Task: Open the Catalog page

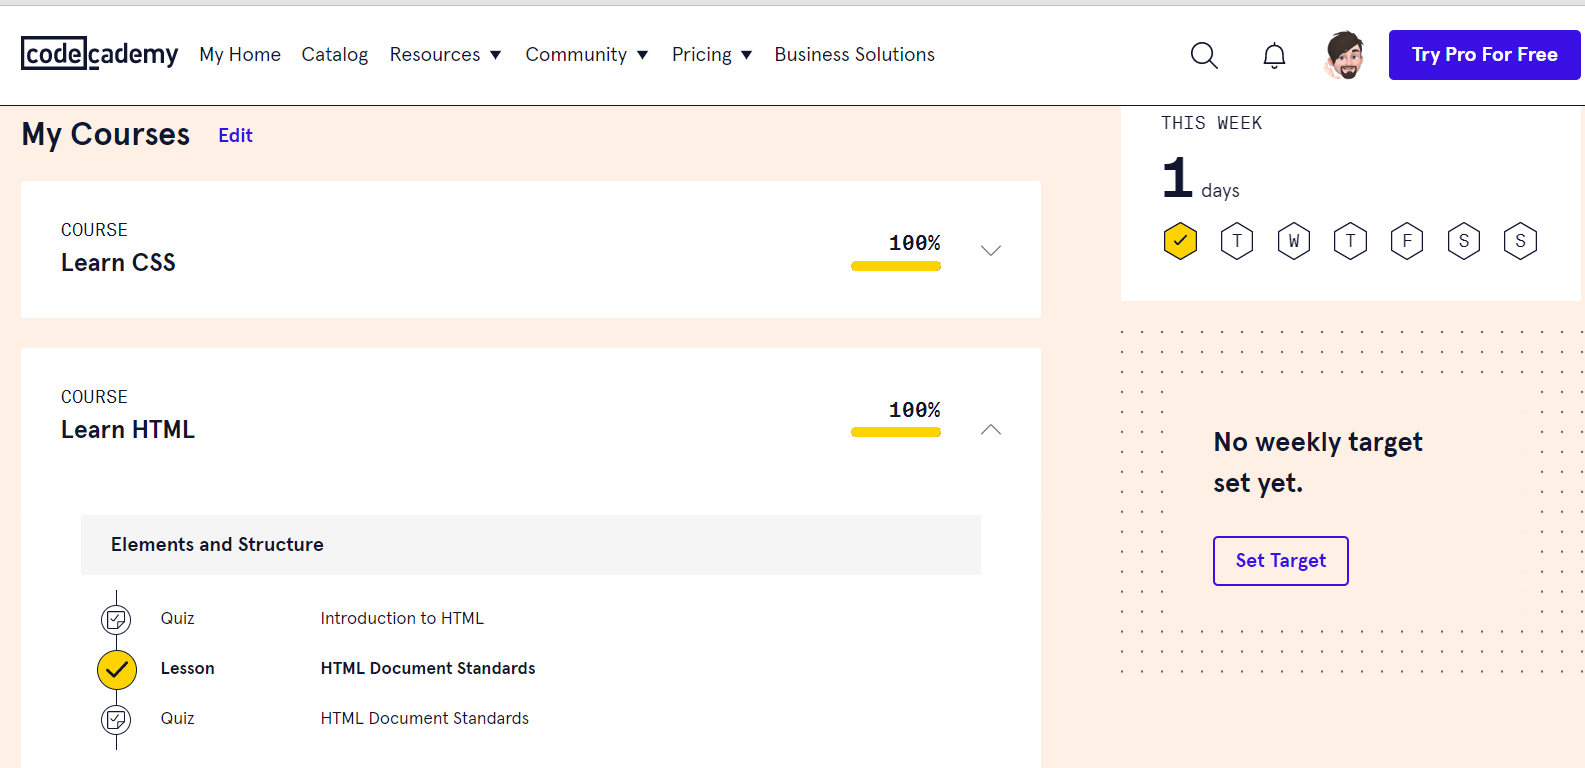Action: [x=335, y=54]
